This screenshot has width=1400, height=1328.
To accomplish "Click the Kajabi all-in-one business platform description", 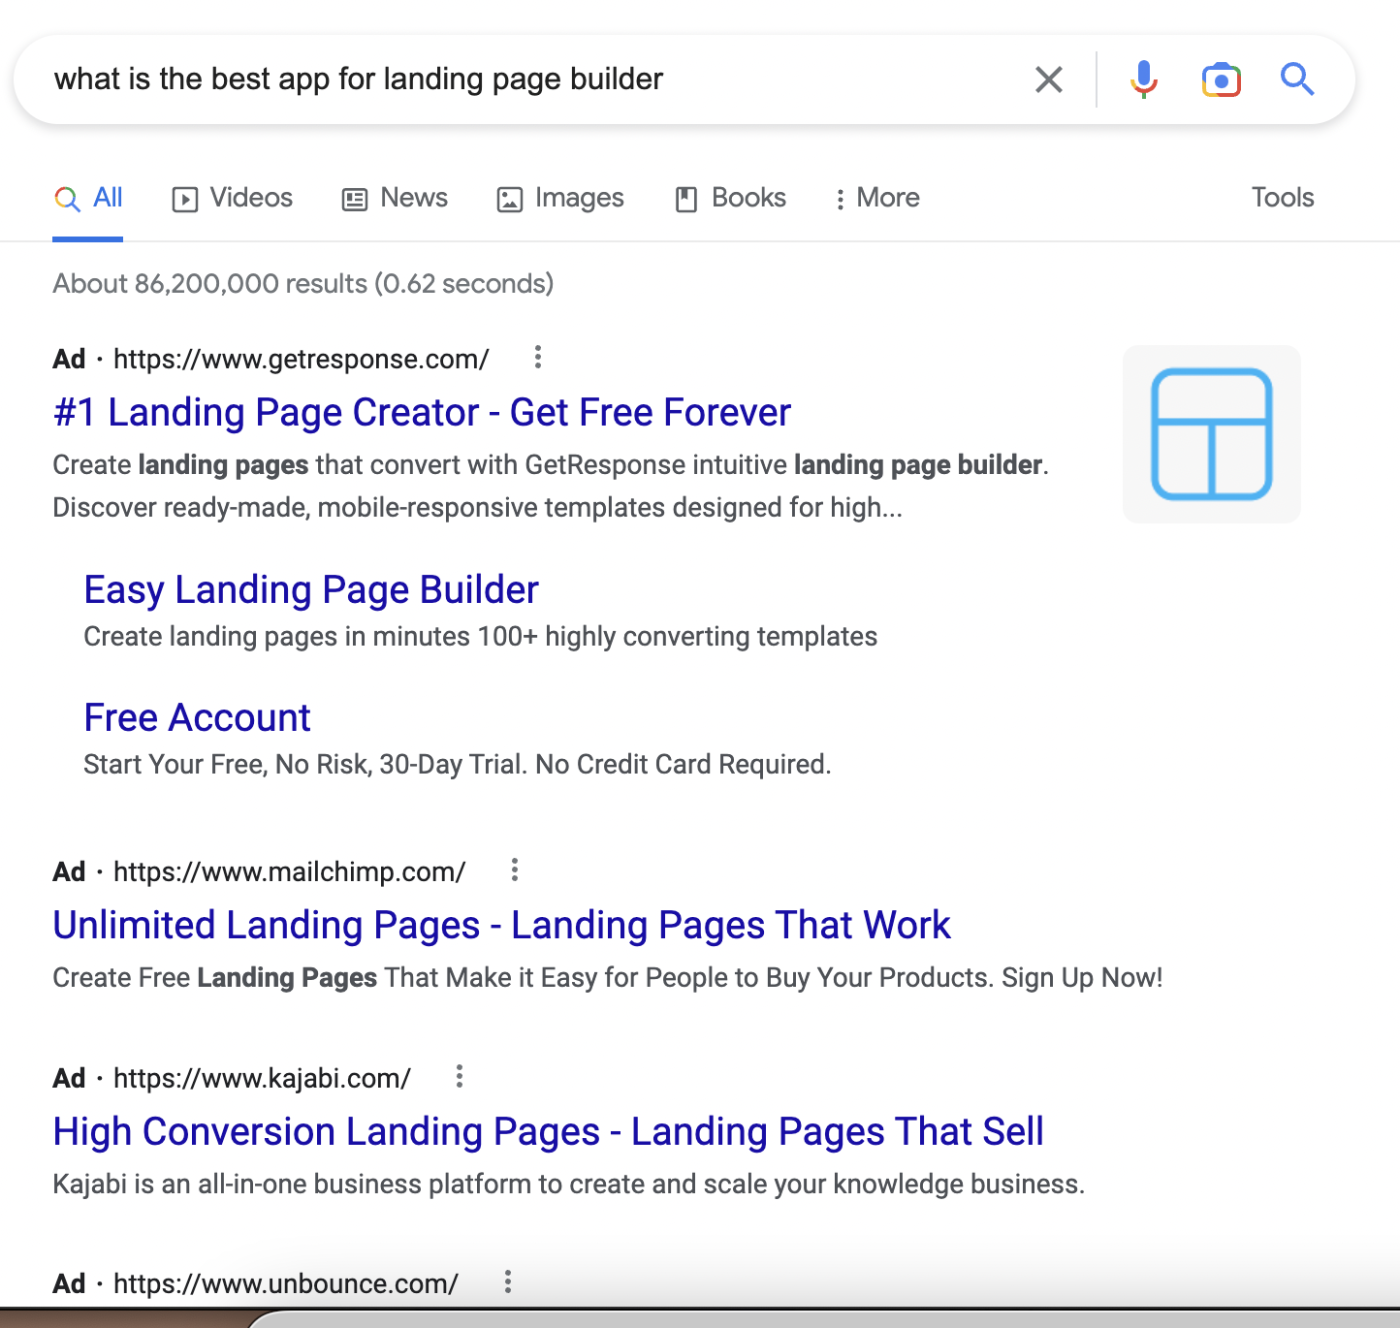I will pos(568,1184).
